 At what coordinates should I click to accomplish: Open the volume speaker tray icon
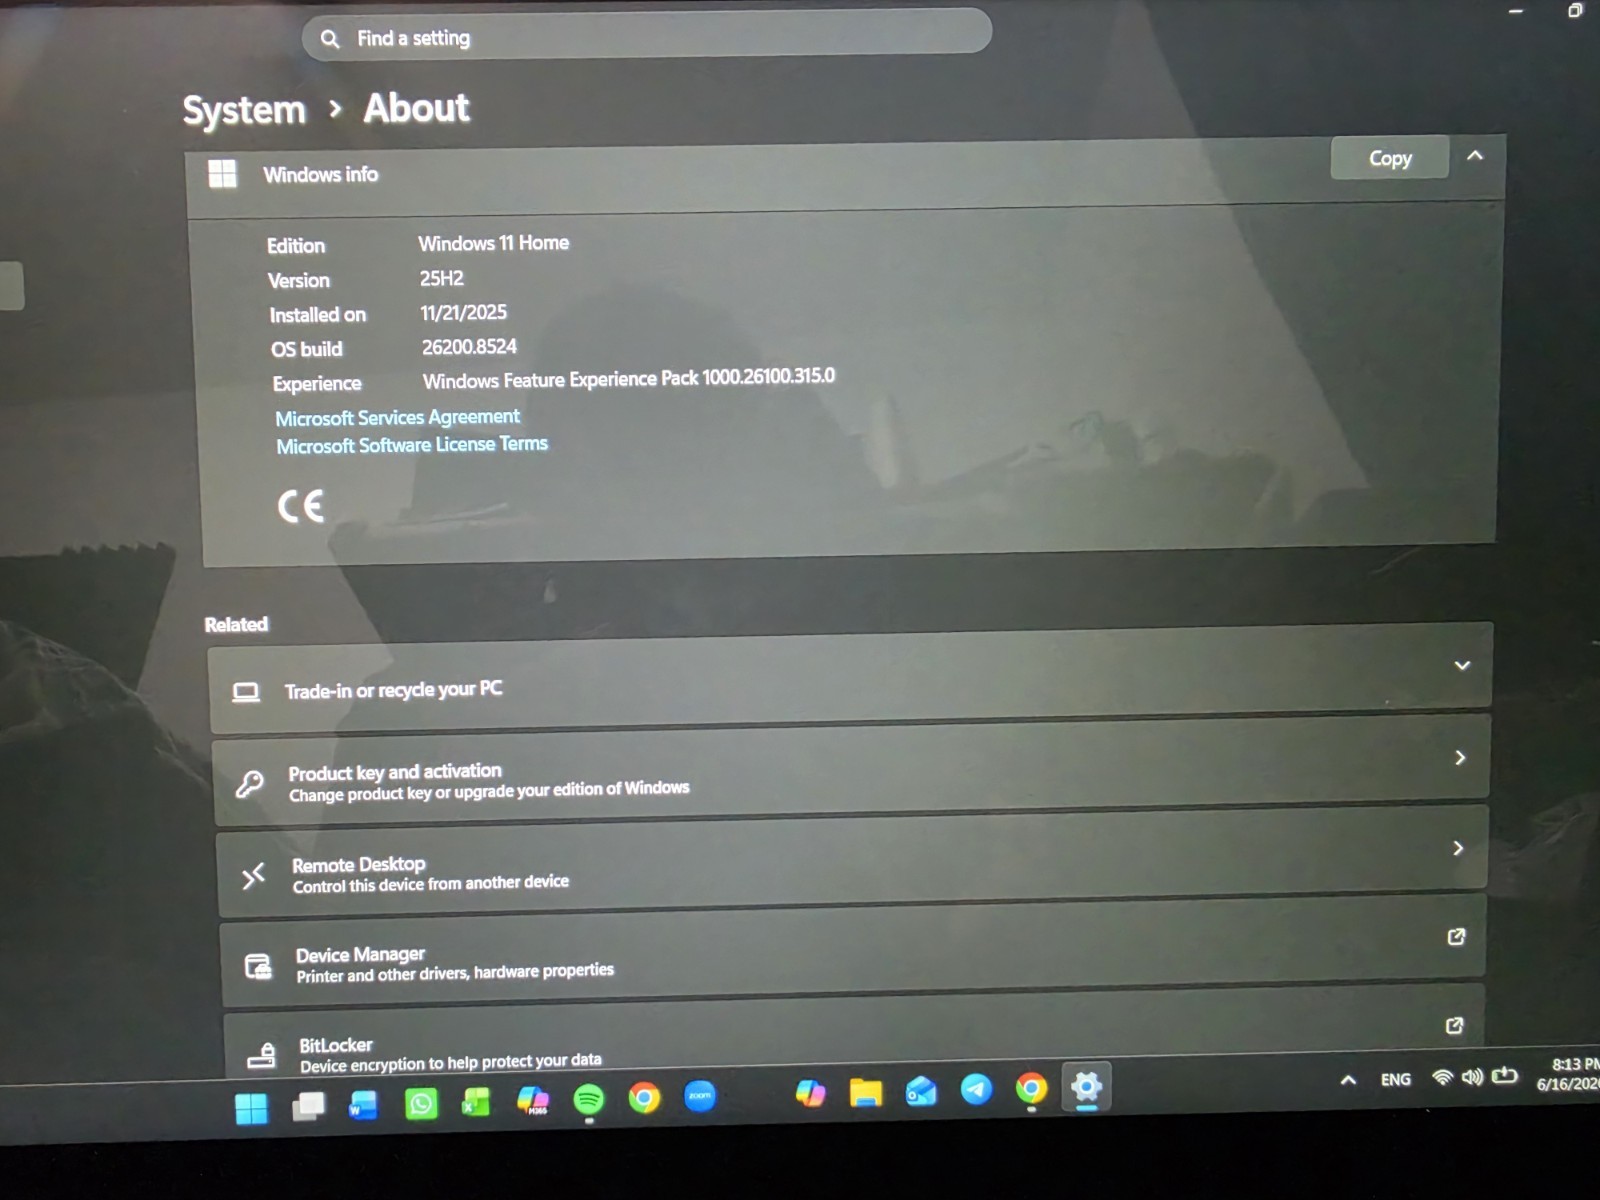(1472, 1077)
